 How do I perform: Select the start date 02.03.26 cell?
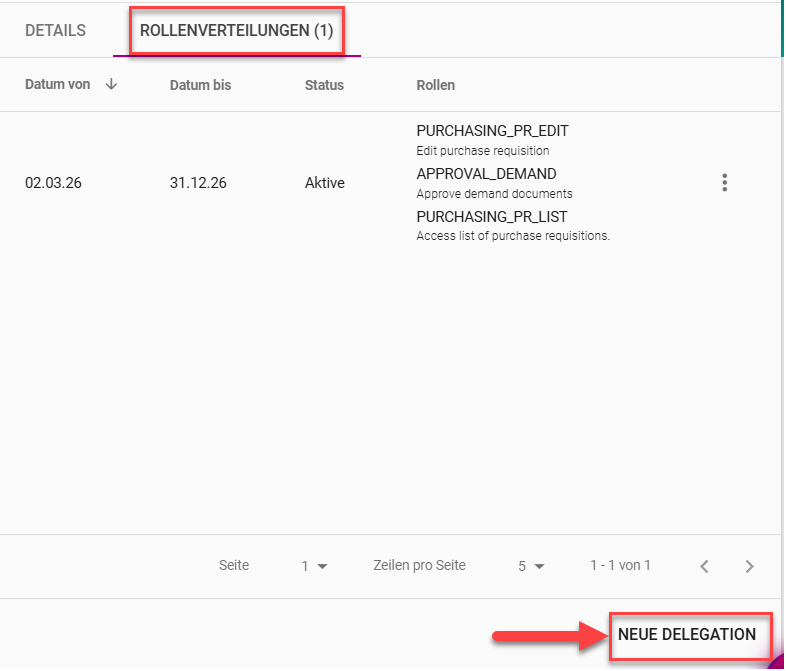click(x=53, y=183)
